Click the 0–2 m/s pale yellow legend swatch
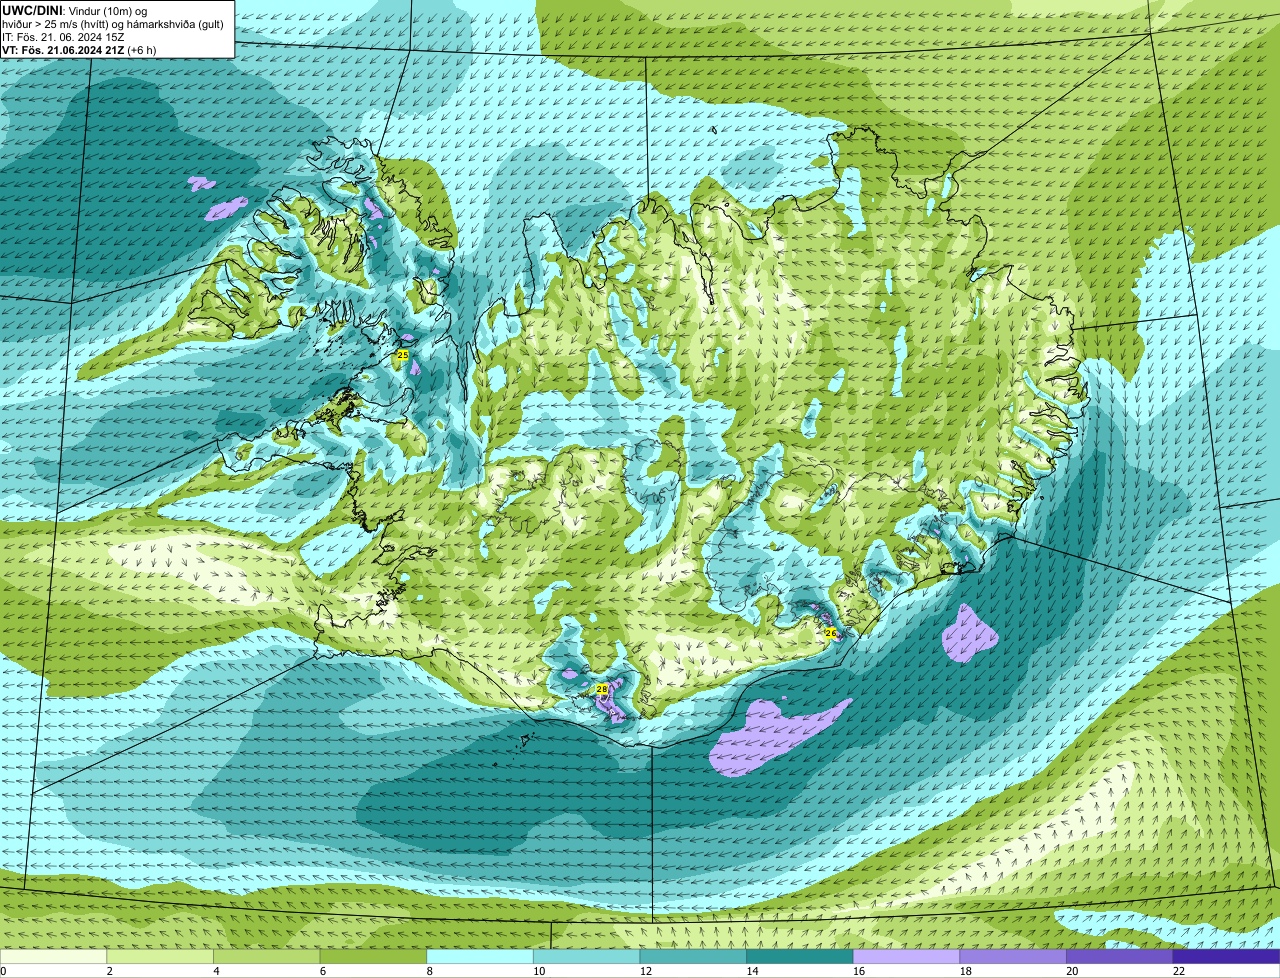Viewport: 1280px width, 978px height. [x=53, y=956]
